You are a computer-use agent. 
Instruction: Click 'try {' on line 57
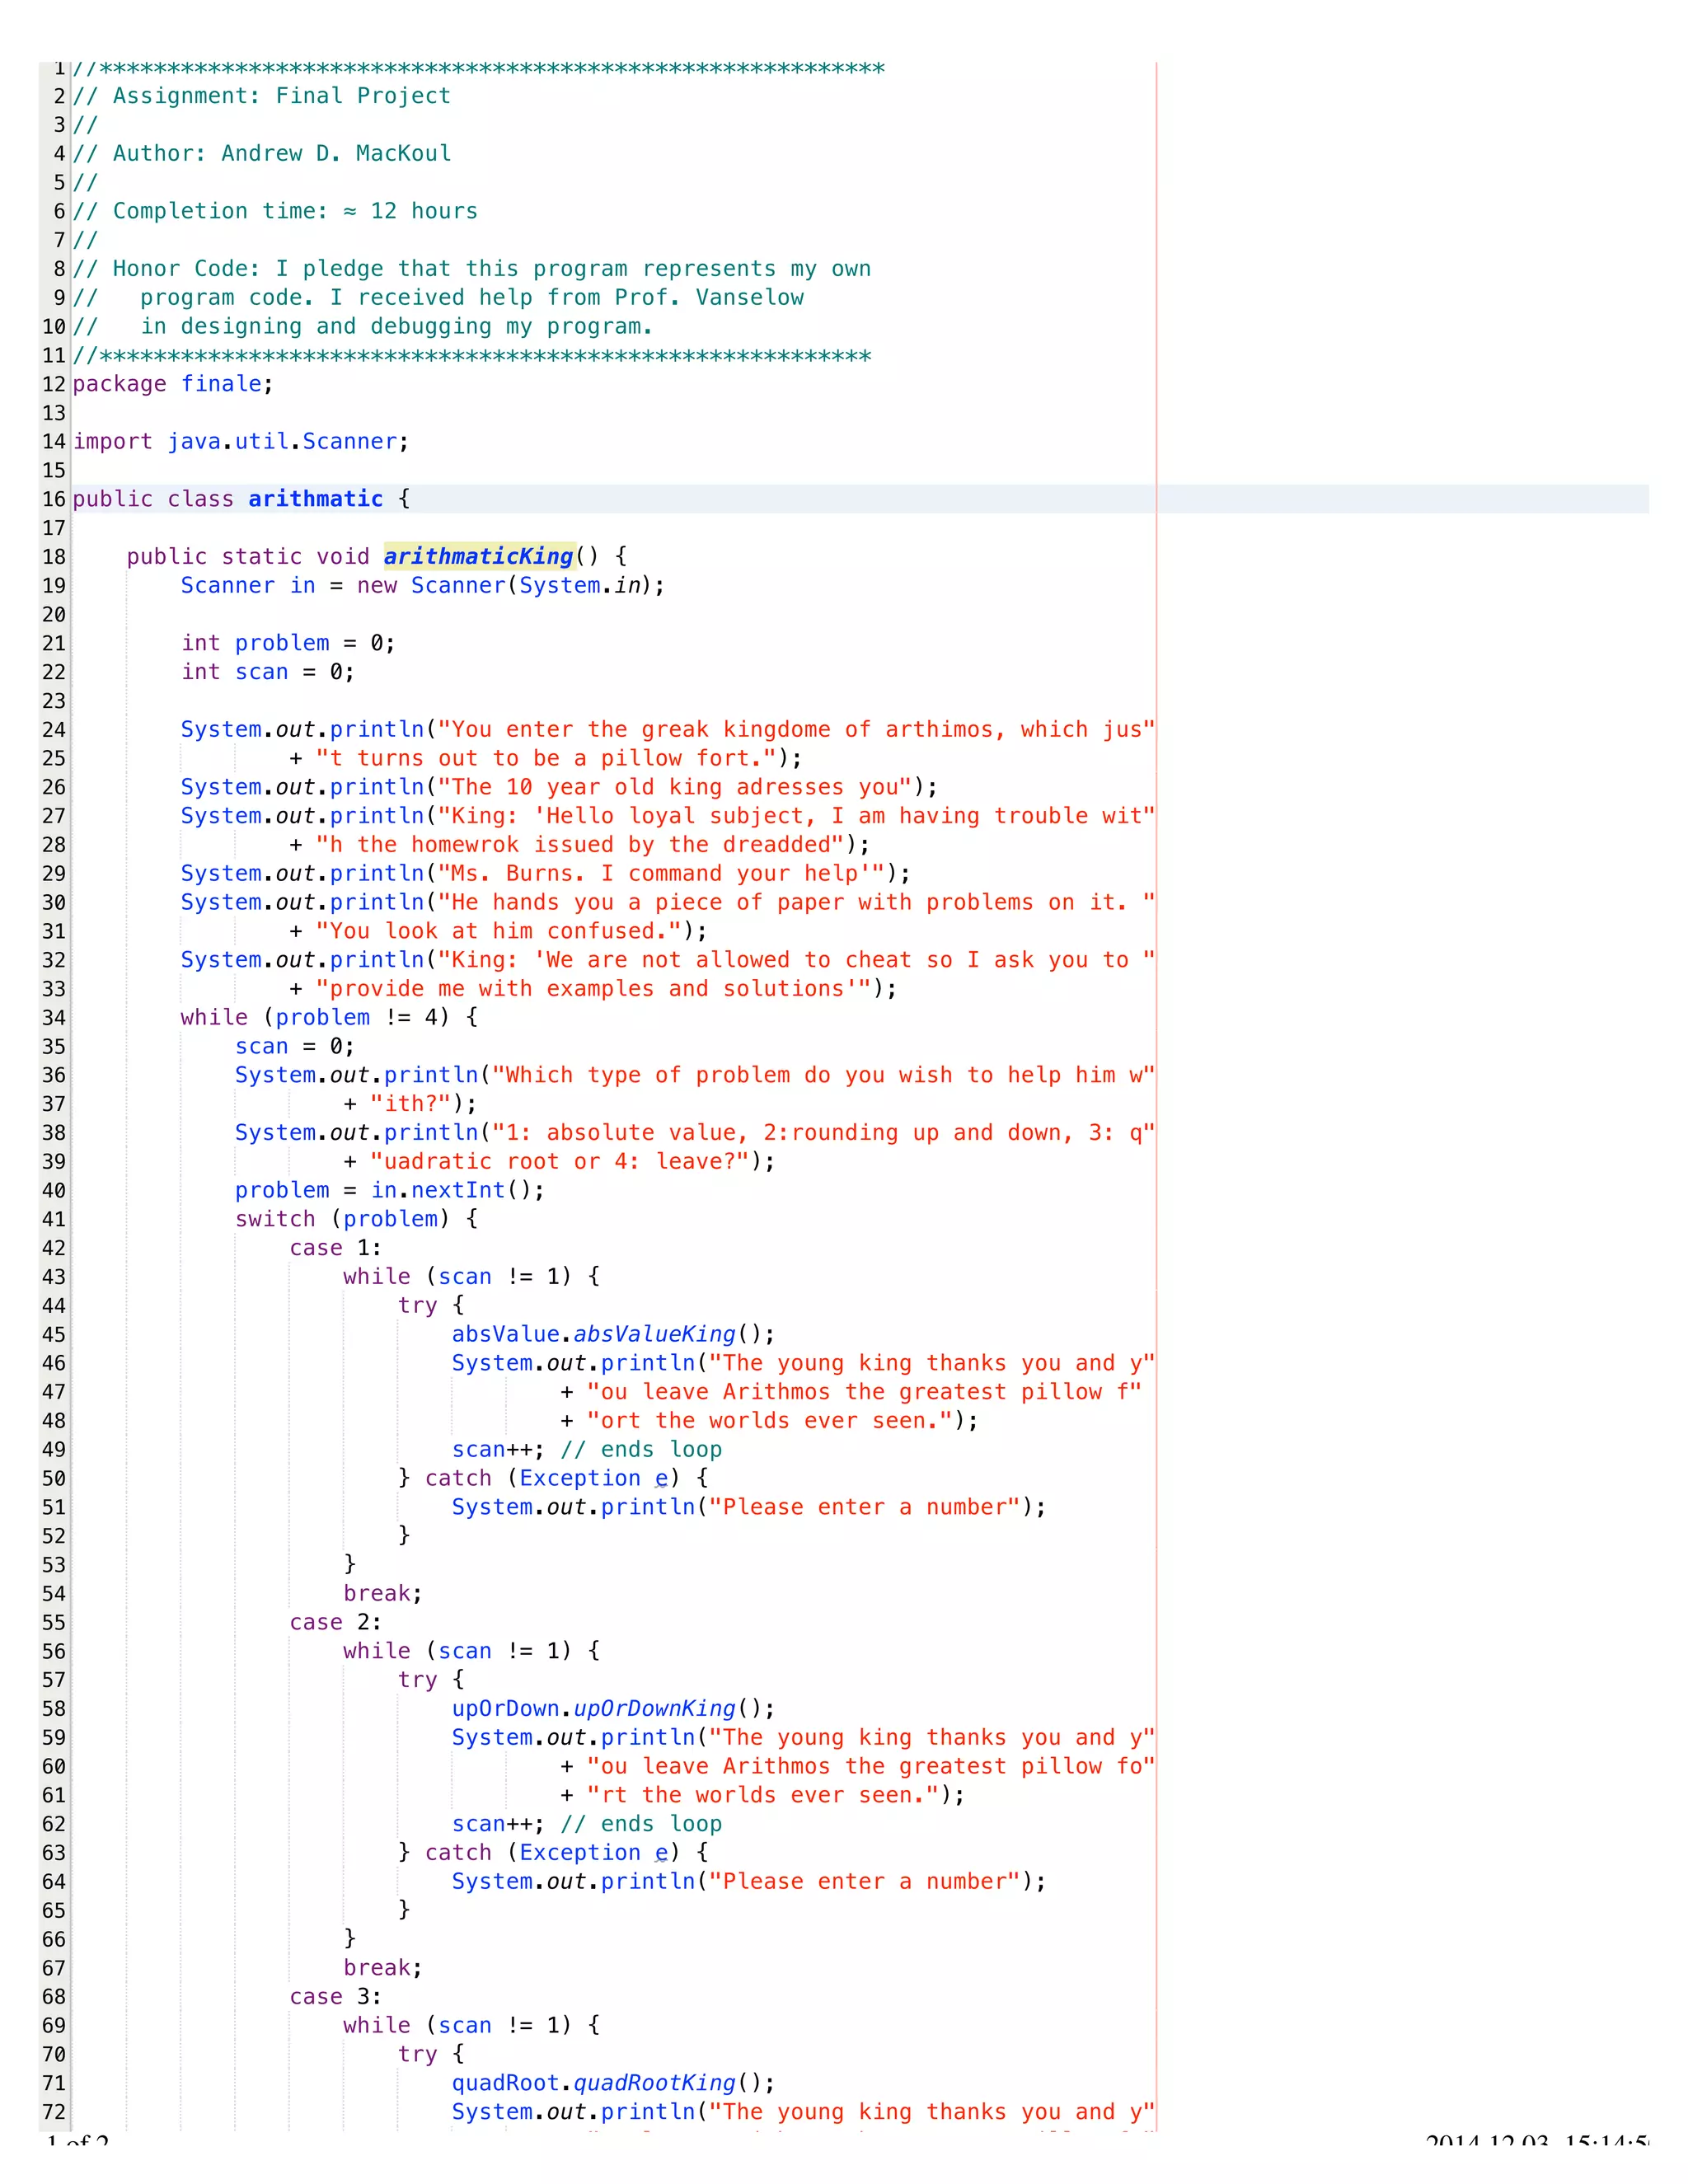(431, 1680)
